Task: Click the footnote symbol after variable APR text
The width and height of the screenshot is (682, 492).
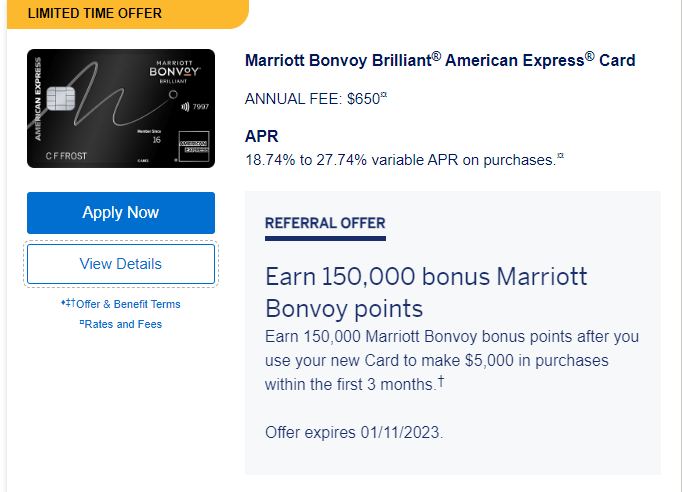Action: (561, 155)
